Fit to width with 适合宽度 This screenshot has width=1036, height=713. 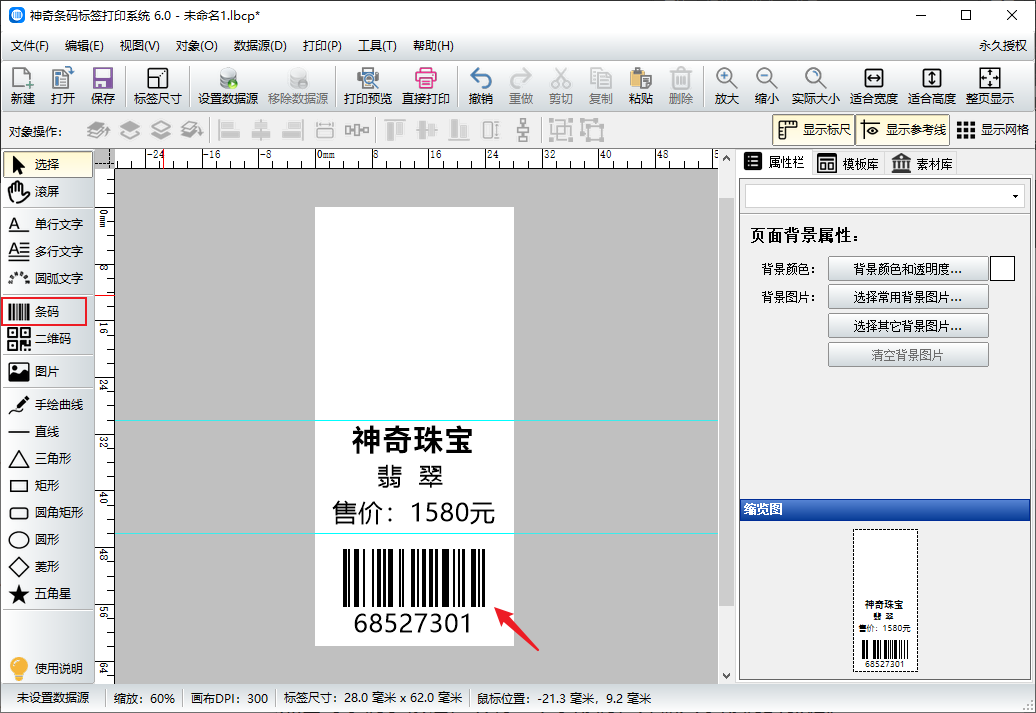point(873,86)
